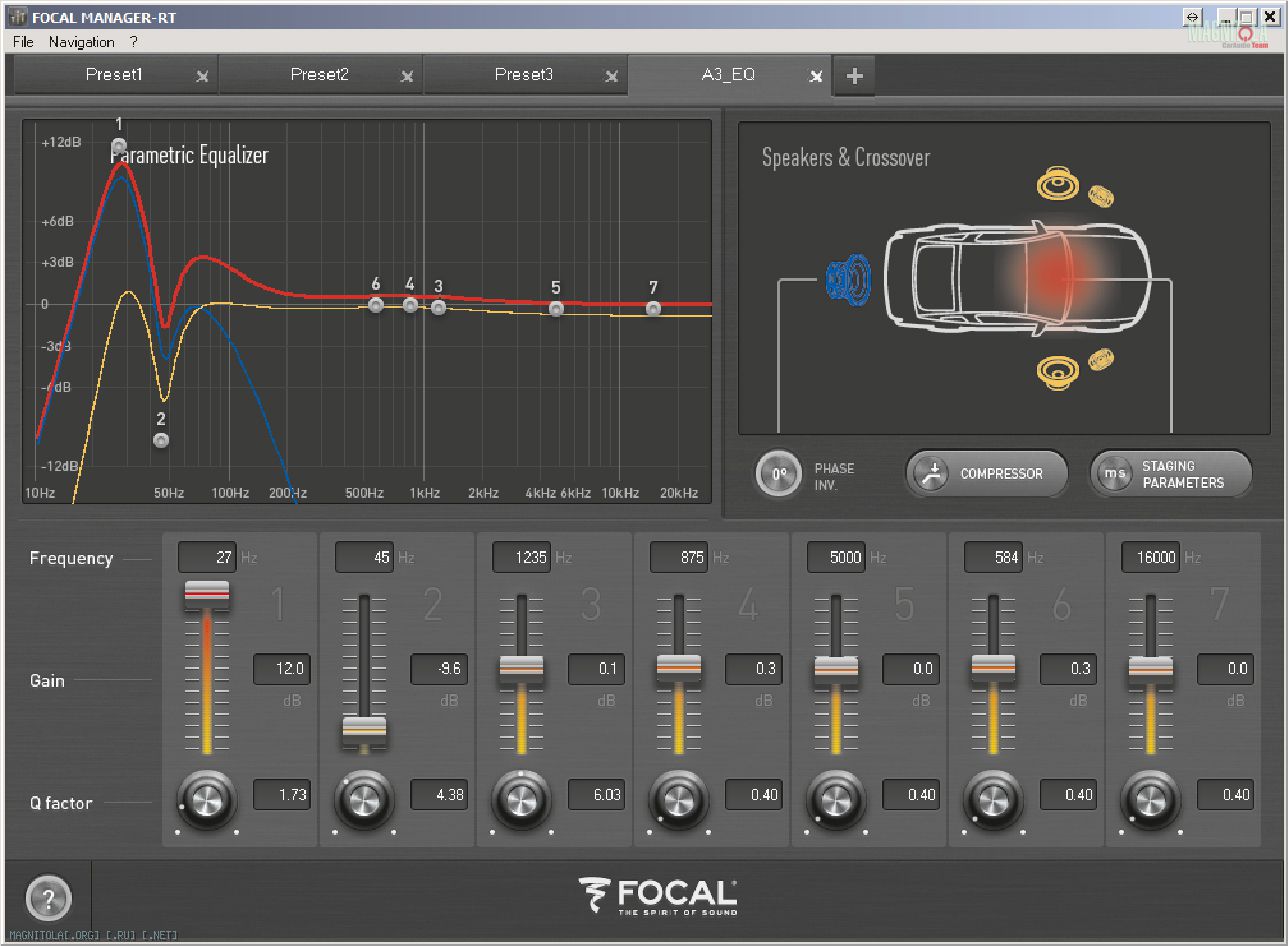The height and width of the screenshot is (946, 1288).
Task: Open the File menu
Action: 23,42
